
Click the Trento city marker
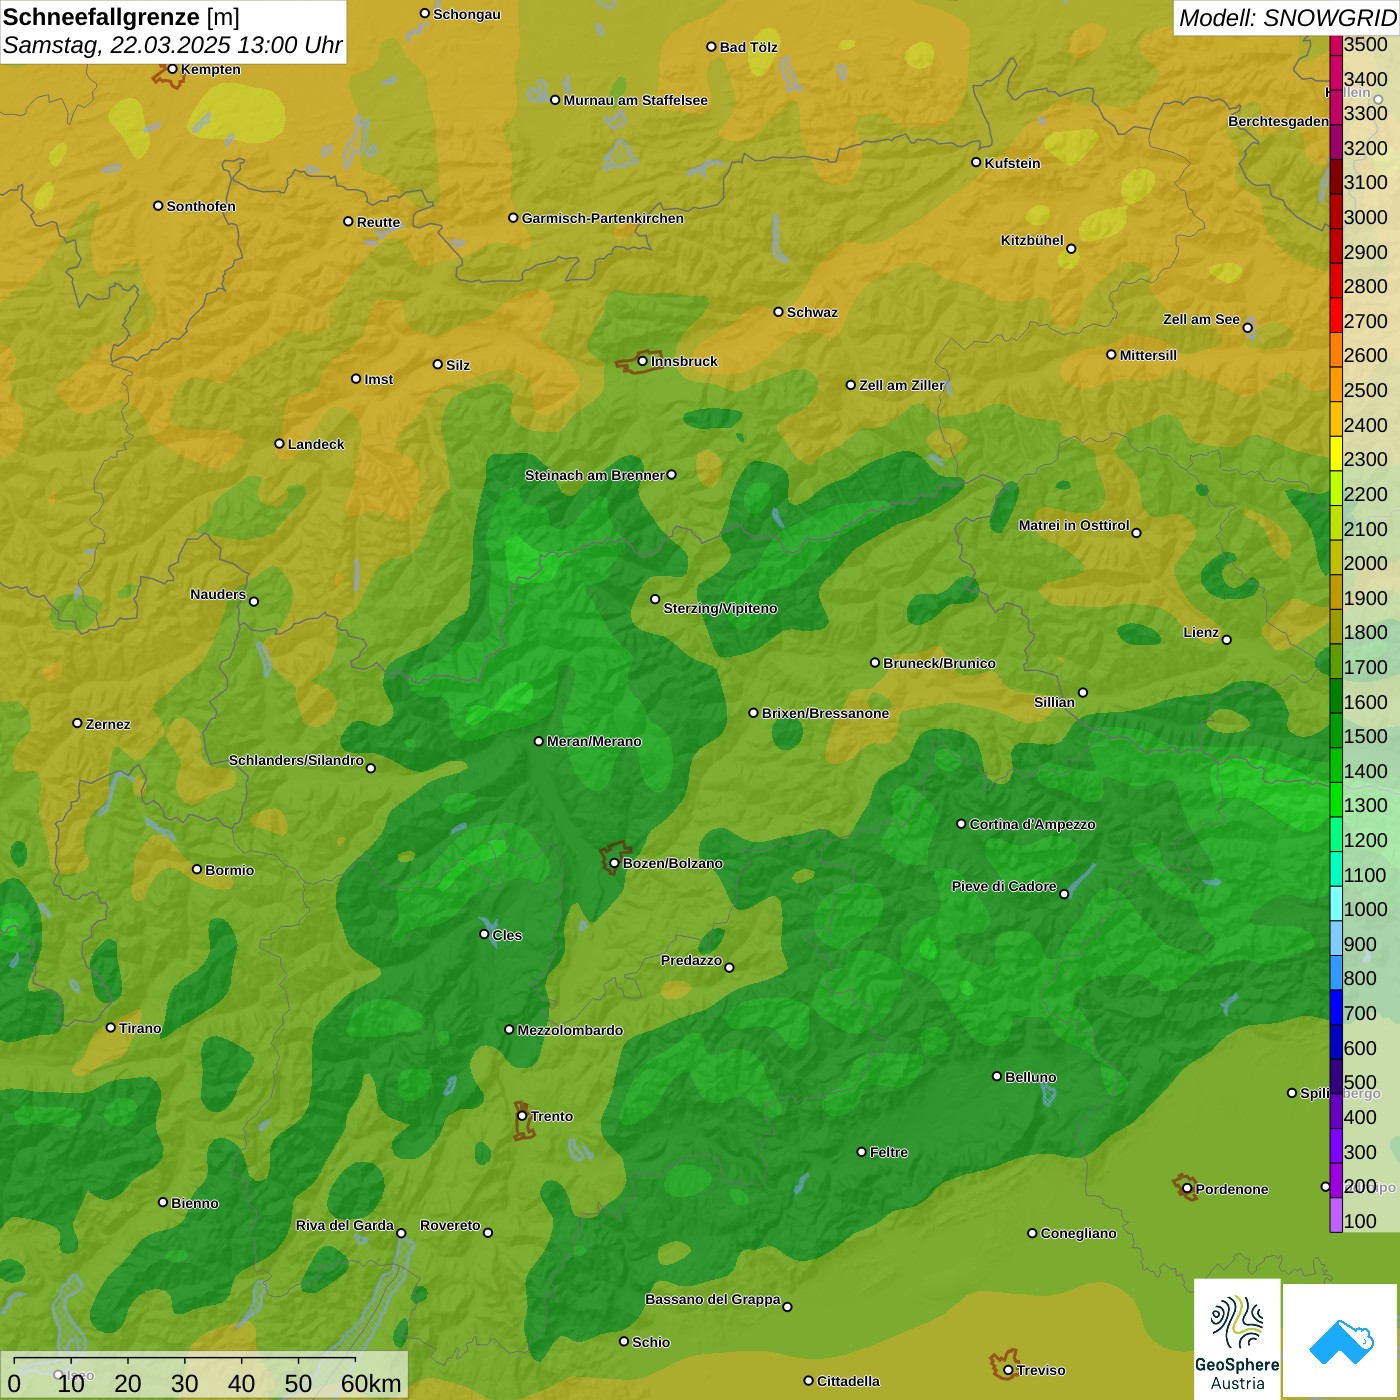(522, 1116)
